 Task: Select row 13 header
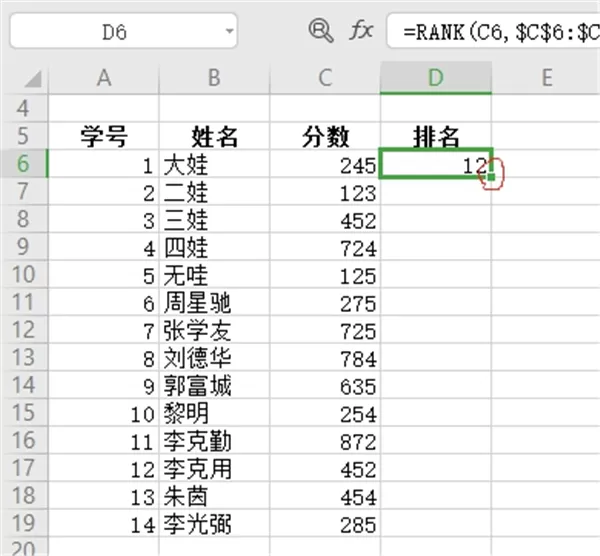point(24,357)
